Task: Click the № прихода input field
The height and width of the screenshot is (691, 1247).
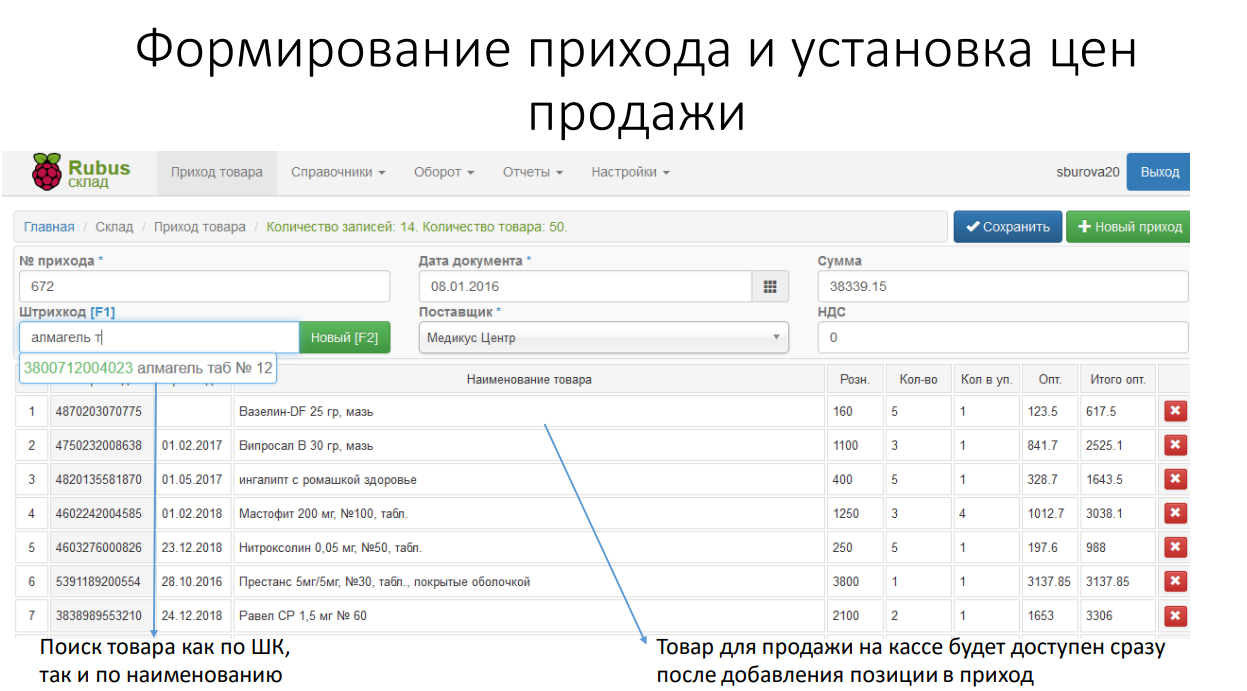Action: coord(204,287)
